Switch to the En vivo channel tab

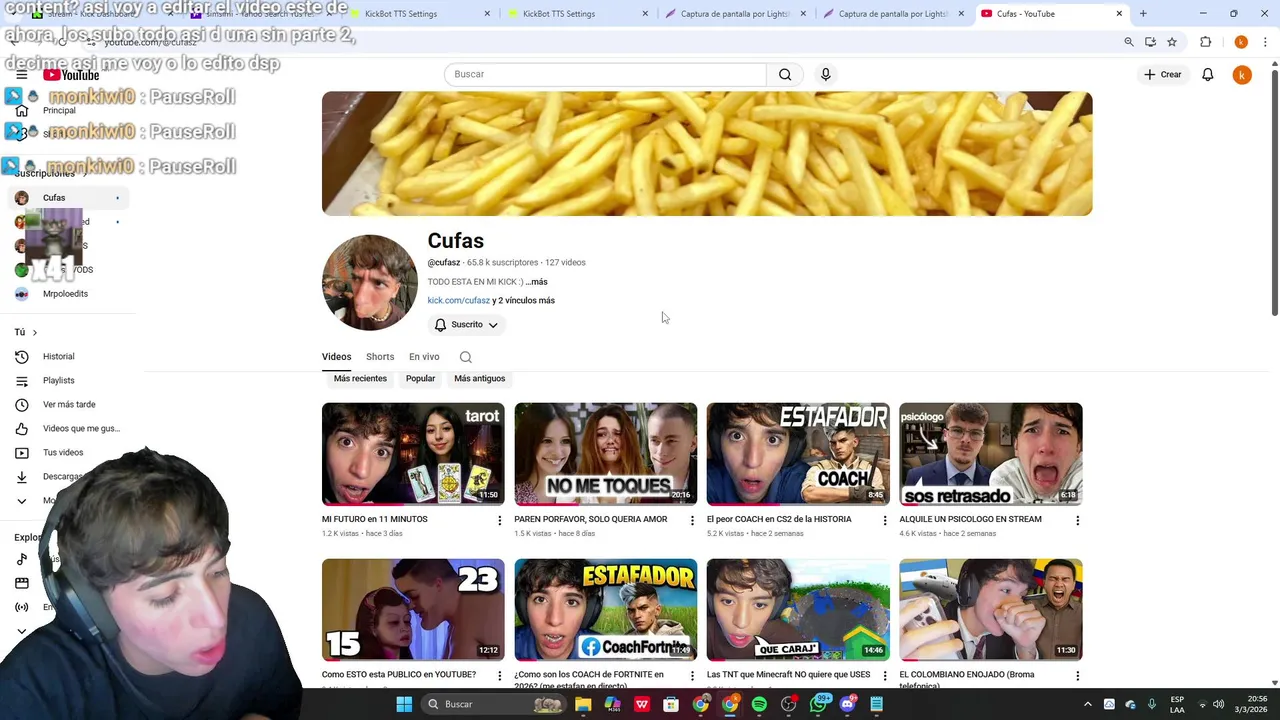tap(424, 357)
